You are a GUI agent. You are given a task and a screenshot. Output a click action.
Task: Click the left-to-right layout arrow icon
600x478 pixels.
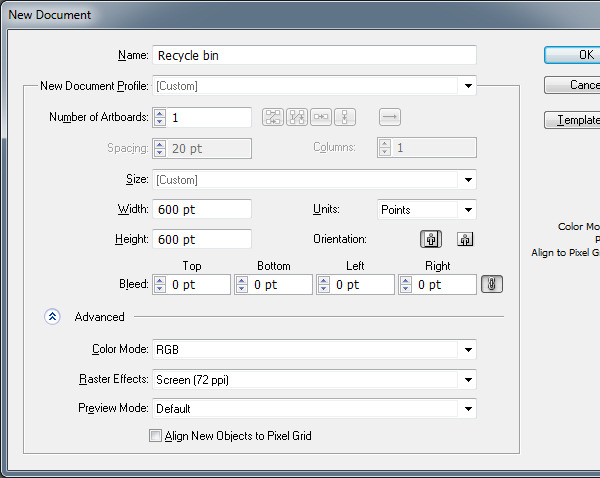390,117
